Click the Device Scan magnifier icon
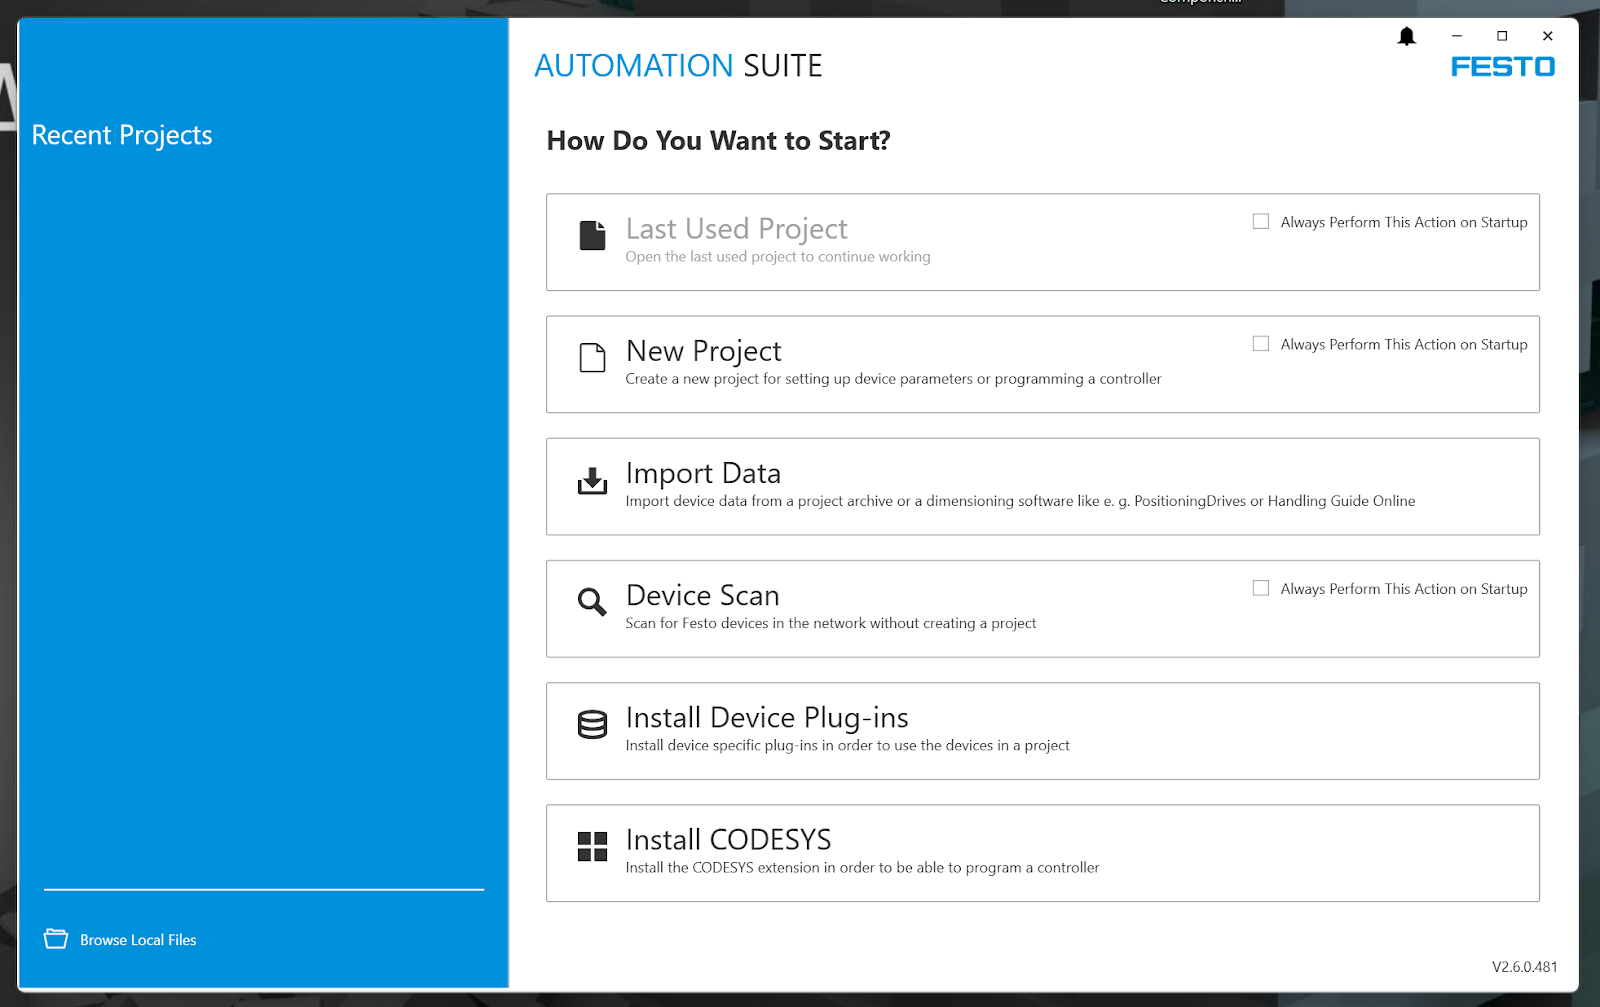The image size is (1600, 1007). click(592, 602)
